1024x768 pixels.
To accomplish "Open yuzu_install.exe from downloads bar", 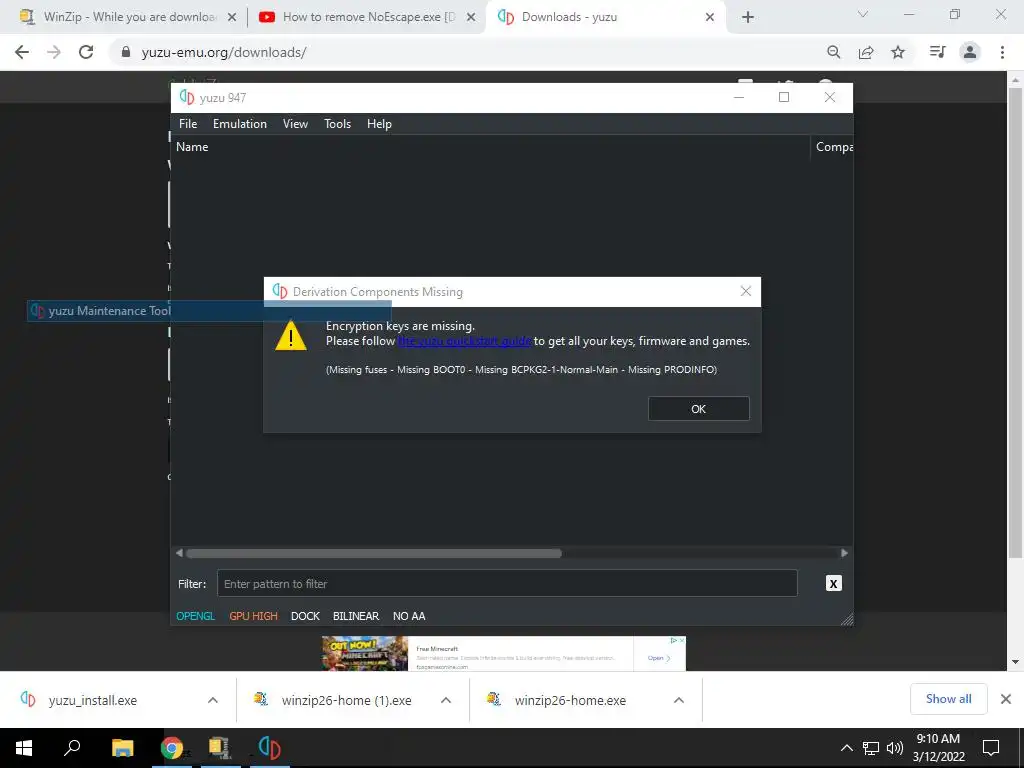I will [92, 700].
